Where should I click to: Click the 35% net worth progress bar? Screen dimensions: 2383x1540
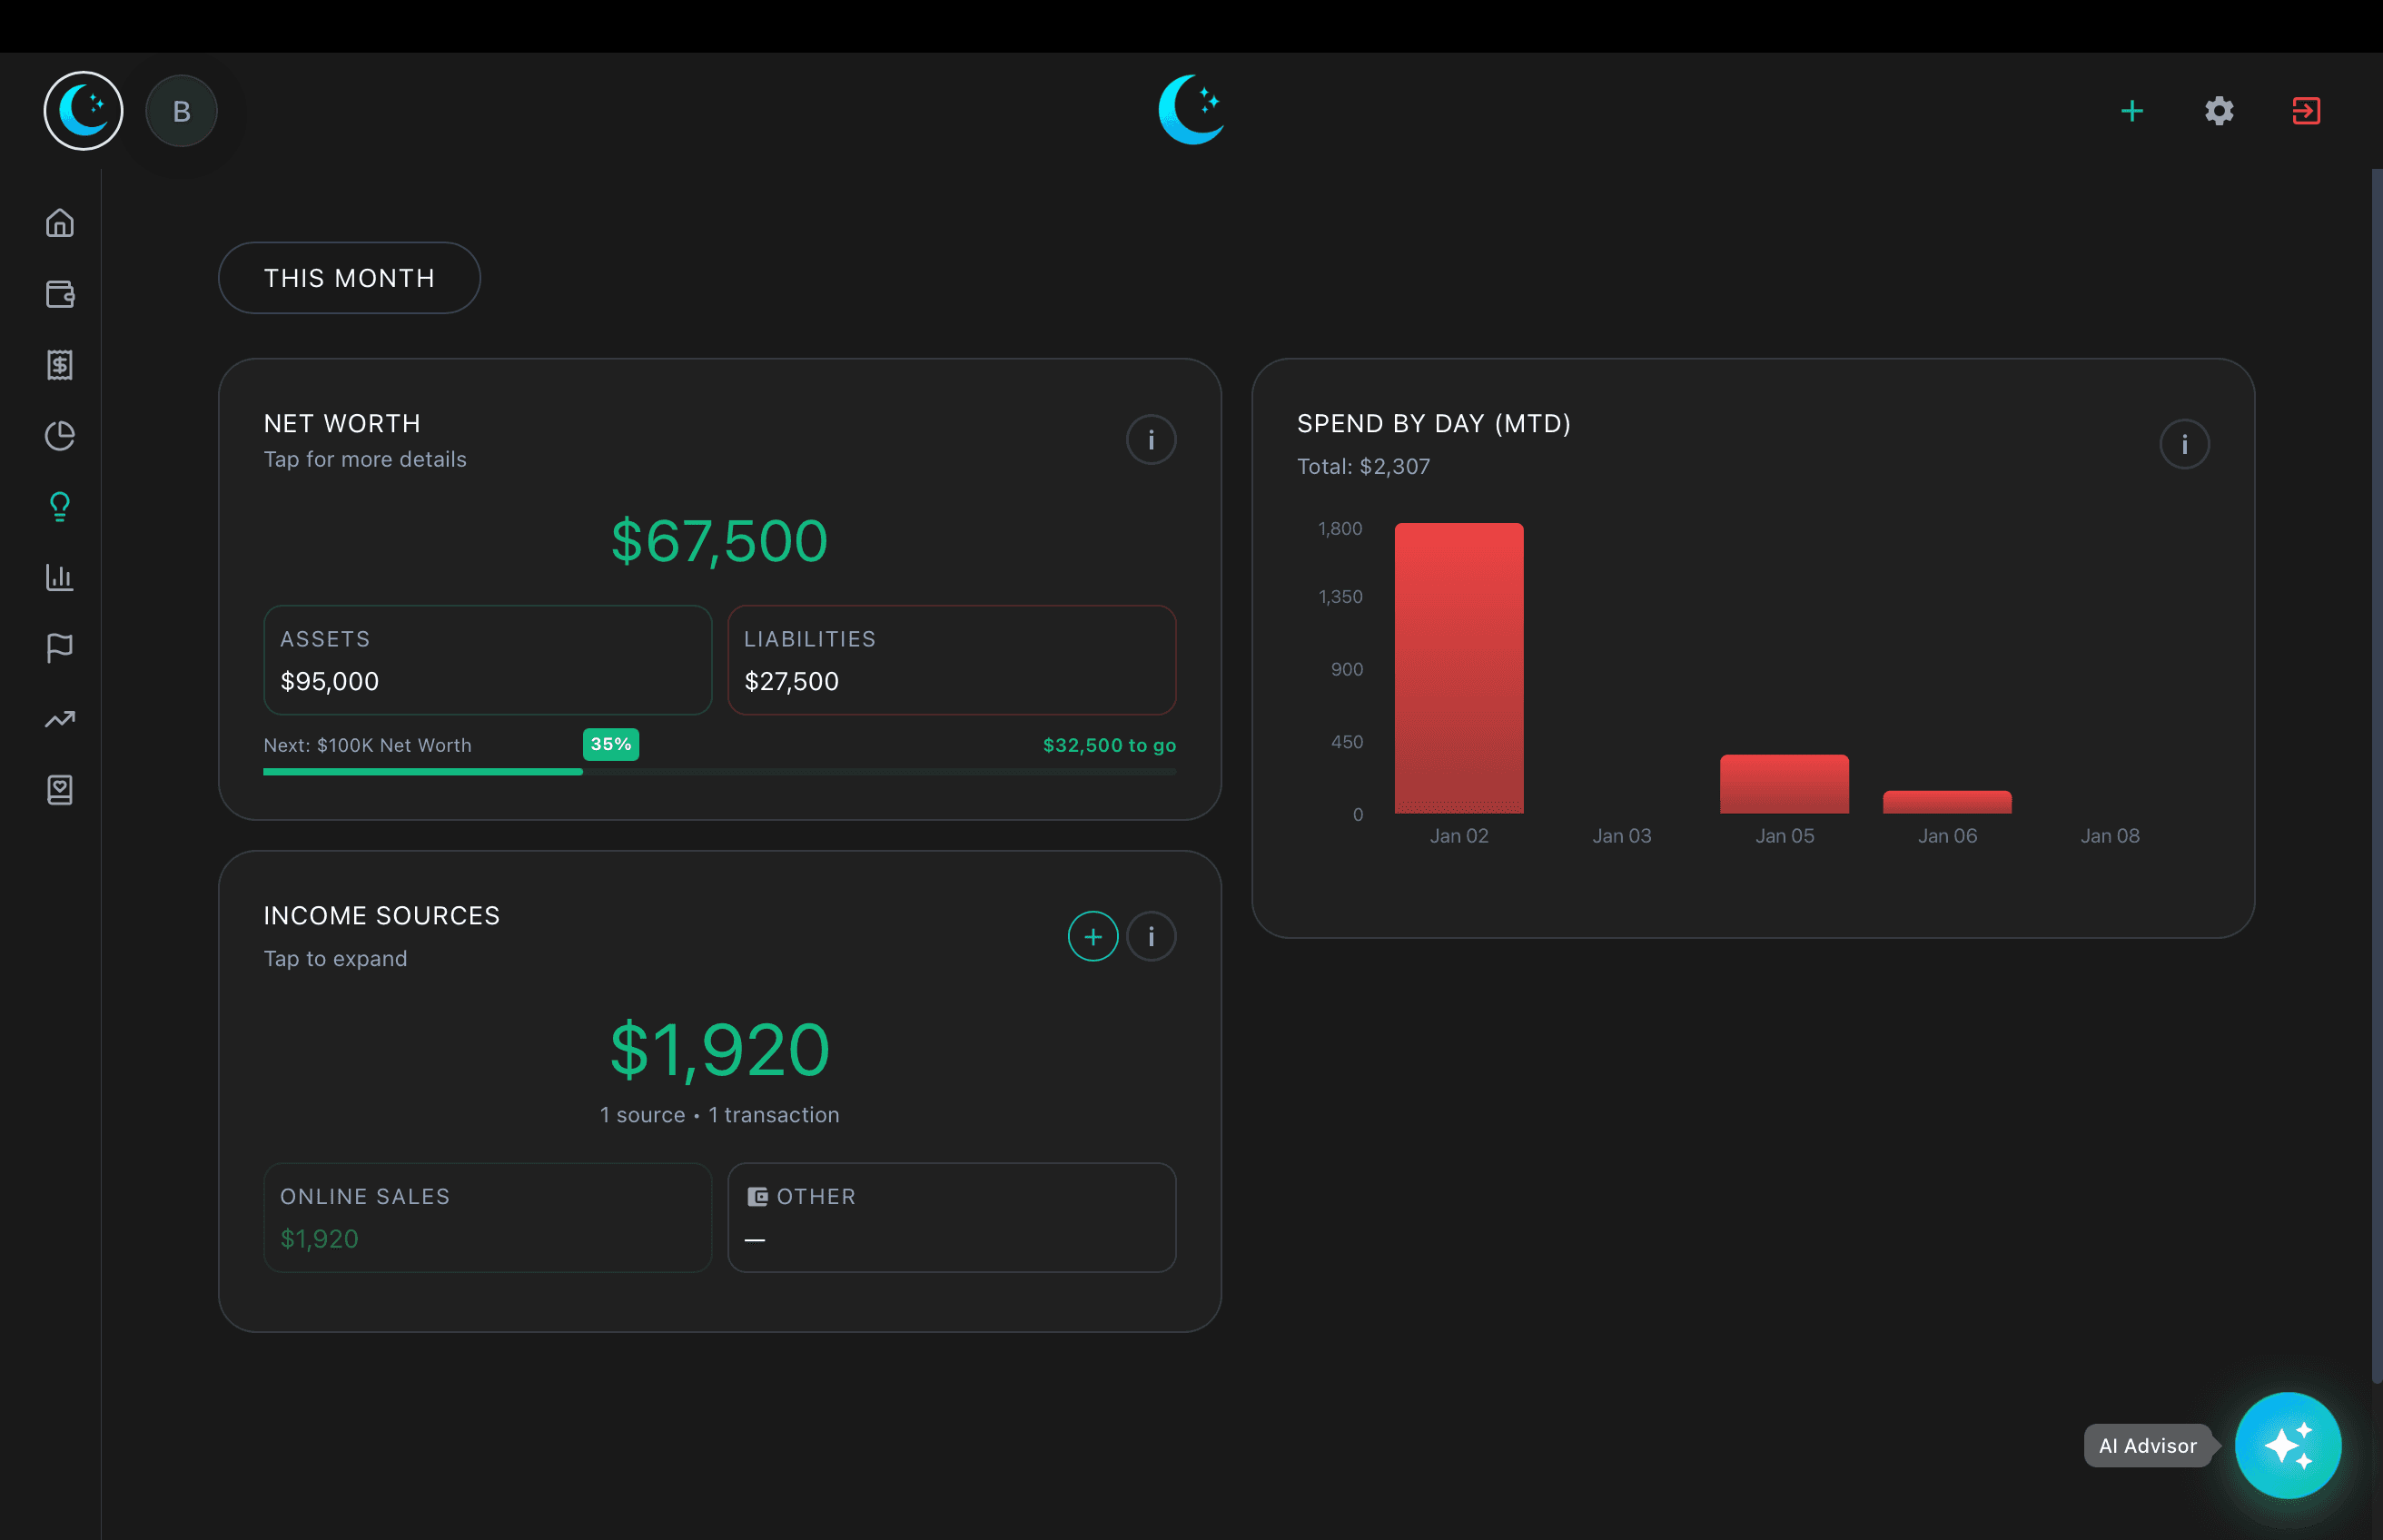(719, 772)
